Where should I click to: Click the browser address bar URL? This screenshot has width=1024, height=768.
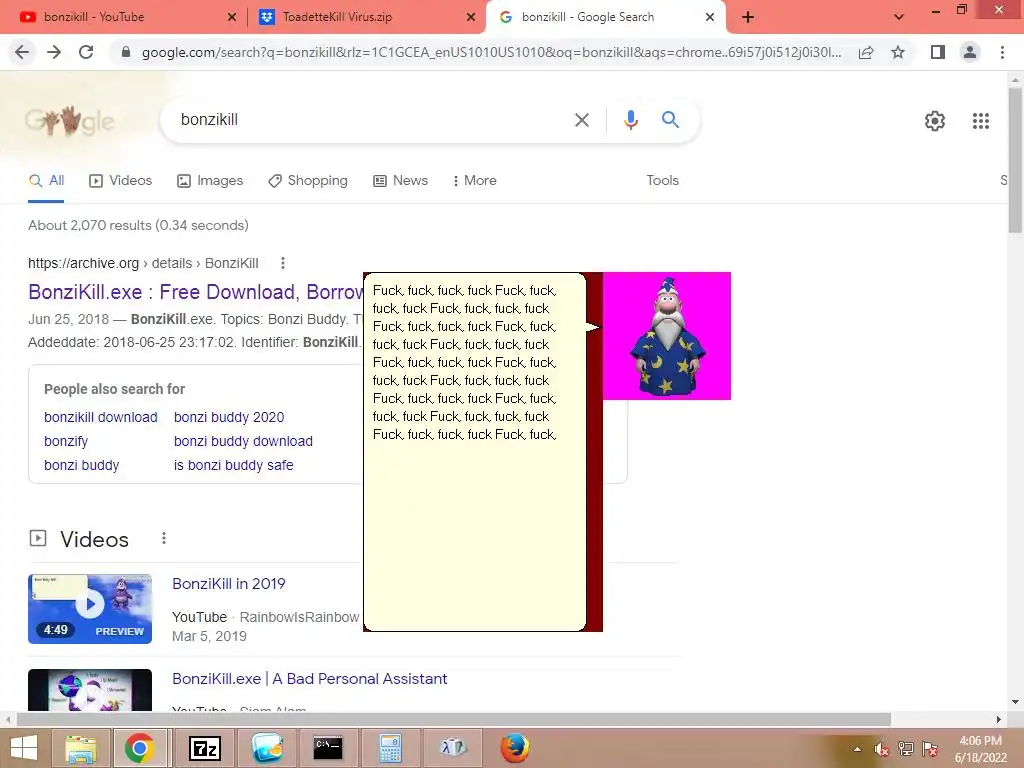[x=491, y=52]
